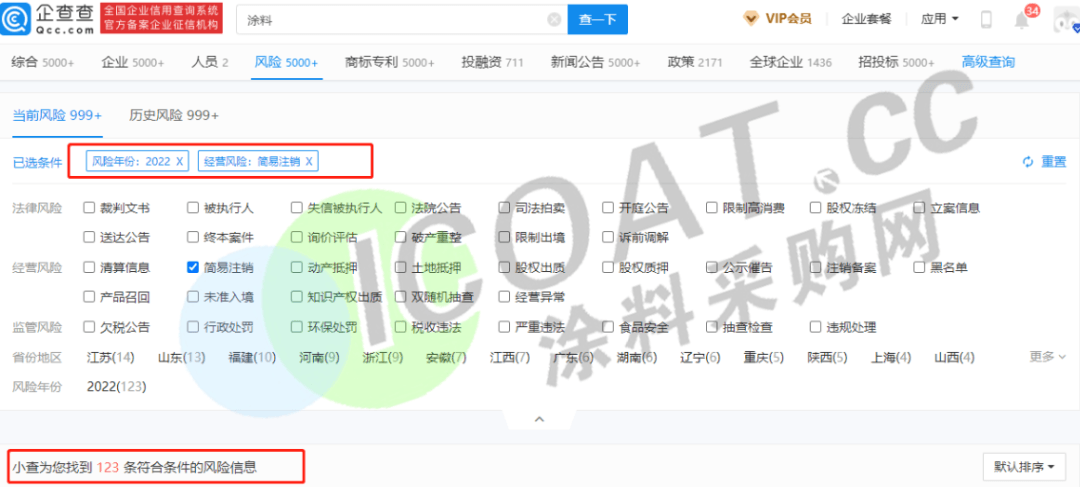Open the notification bell icon
Viewport: 1080px width, 487px height.
click(1021, 20)
